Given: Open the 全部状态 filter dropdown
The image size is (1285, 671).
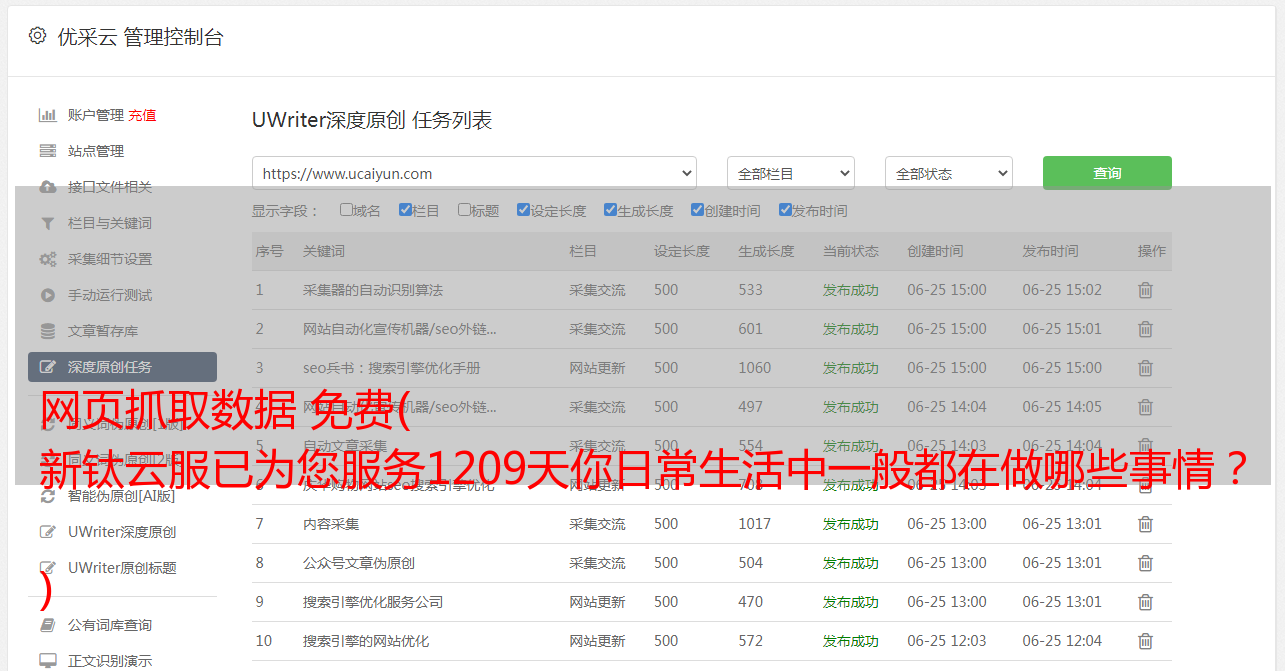Looking at the screenshot, I should coord(948,173).
